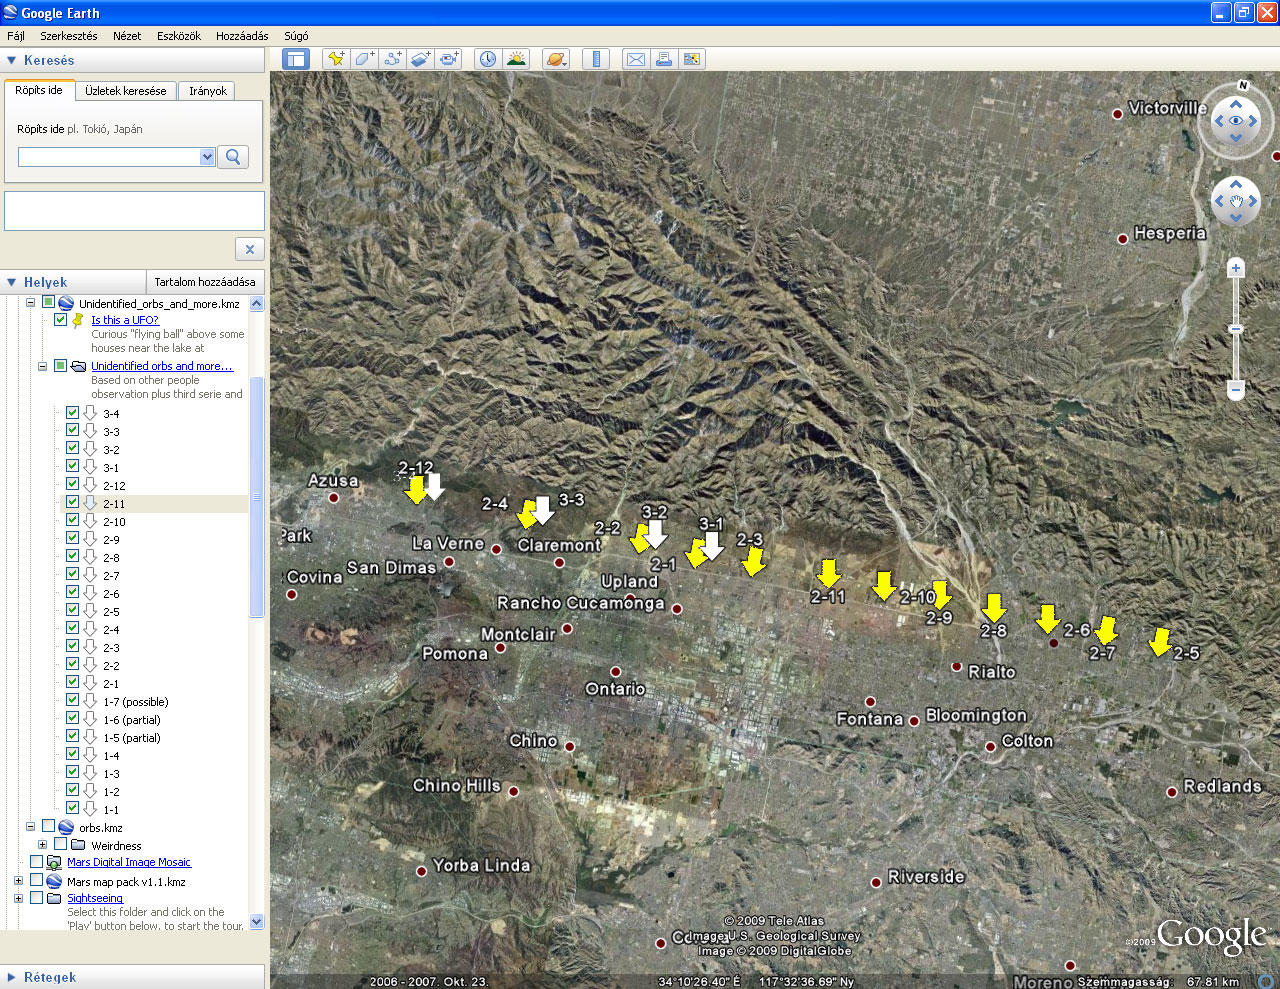The height and width of the screenshot is (989, 1280).
Task: Expand Mars map pack v1.1.kmz node
Action: (x=18, y=881)
